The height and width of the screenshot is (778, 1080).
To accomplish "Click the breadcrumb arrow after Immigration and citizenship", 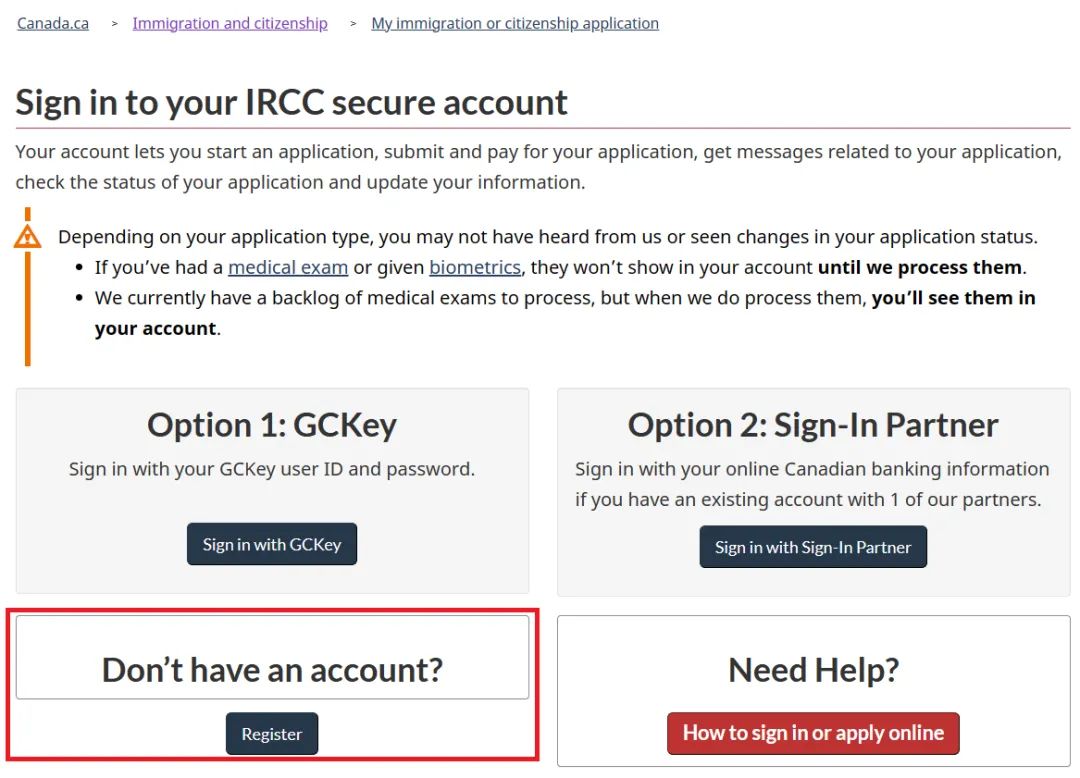I will coord(353,23).
